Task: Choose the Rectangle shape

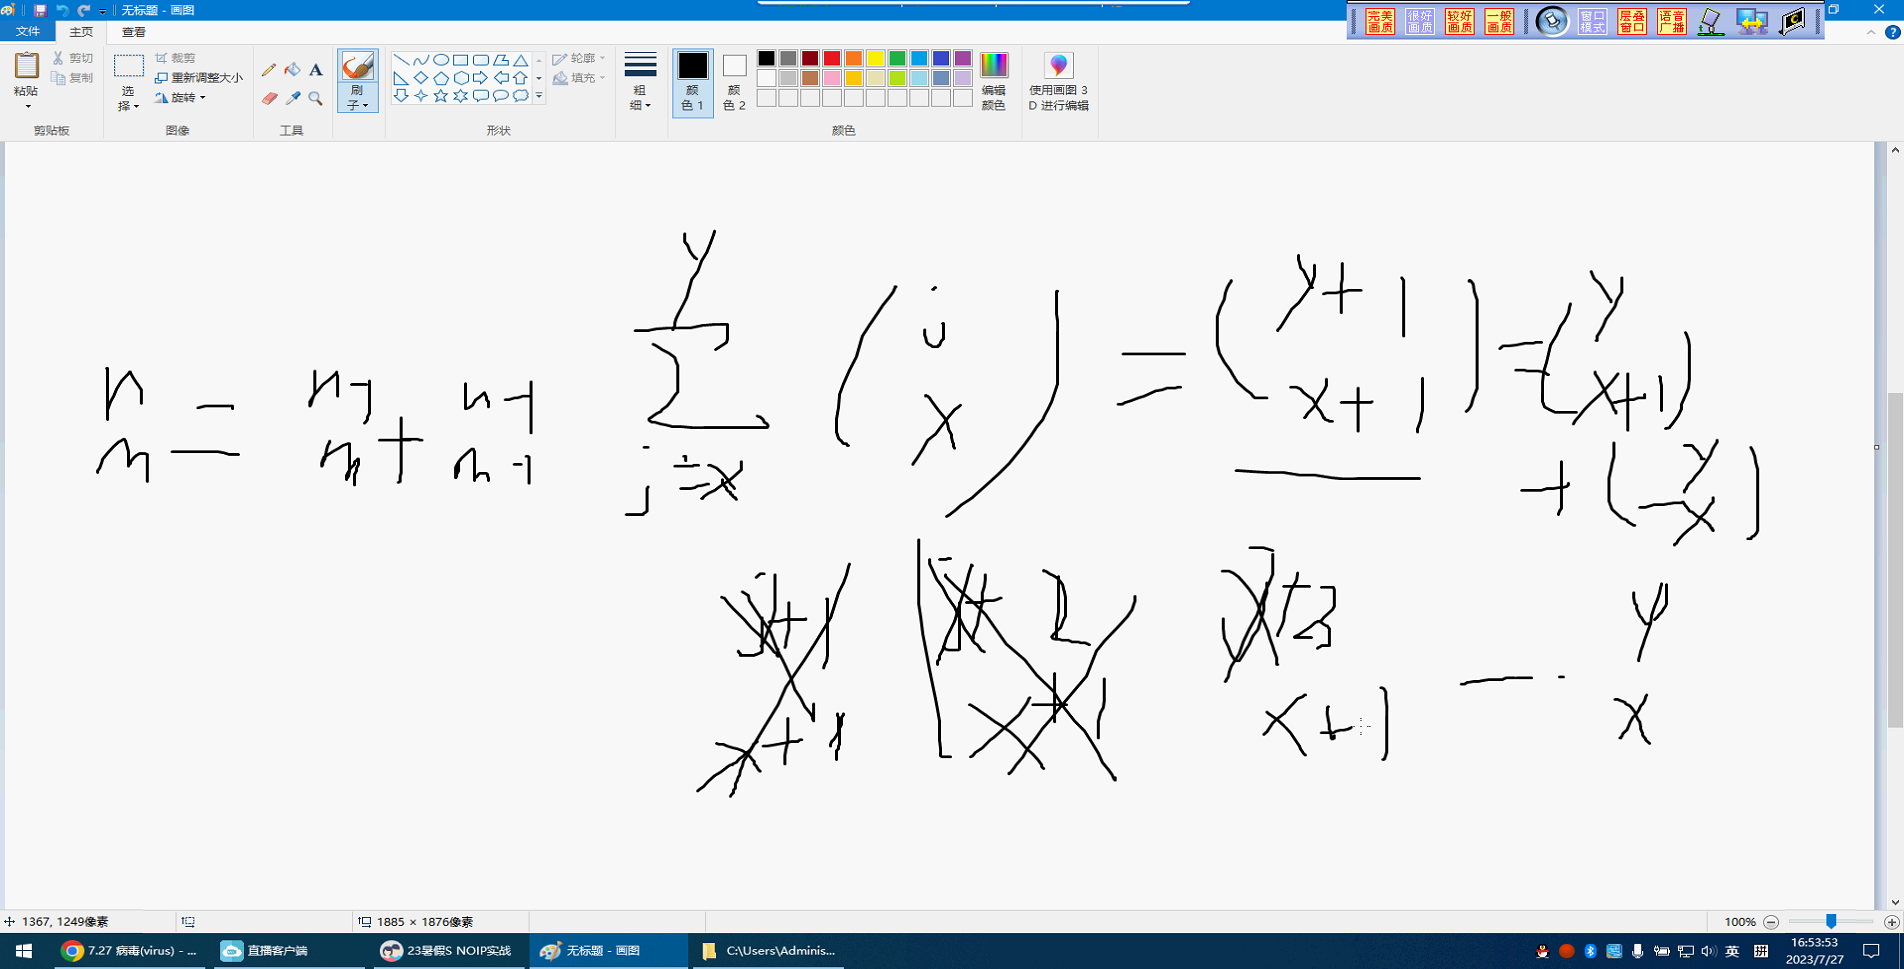Action: [x=461, y=60]
